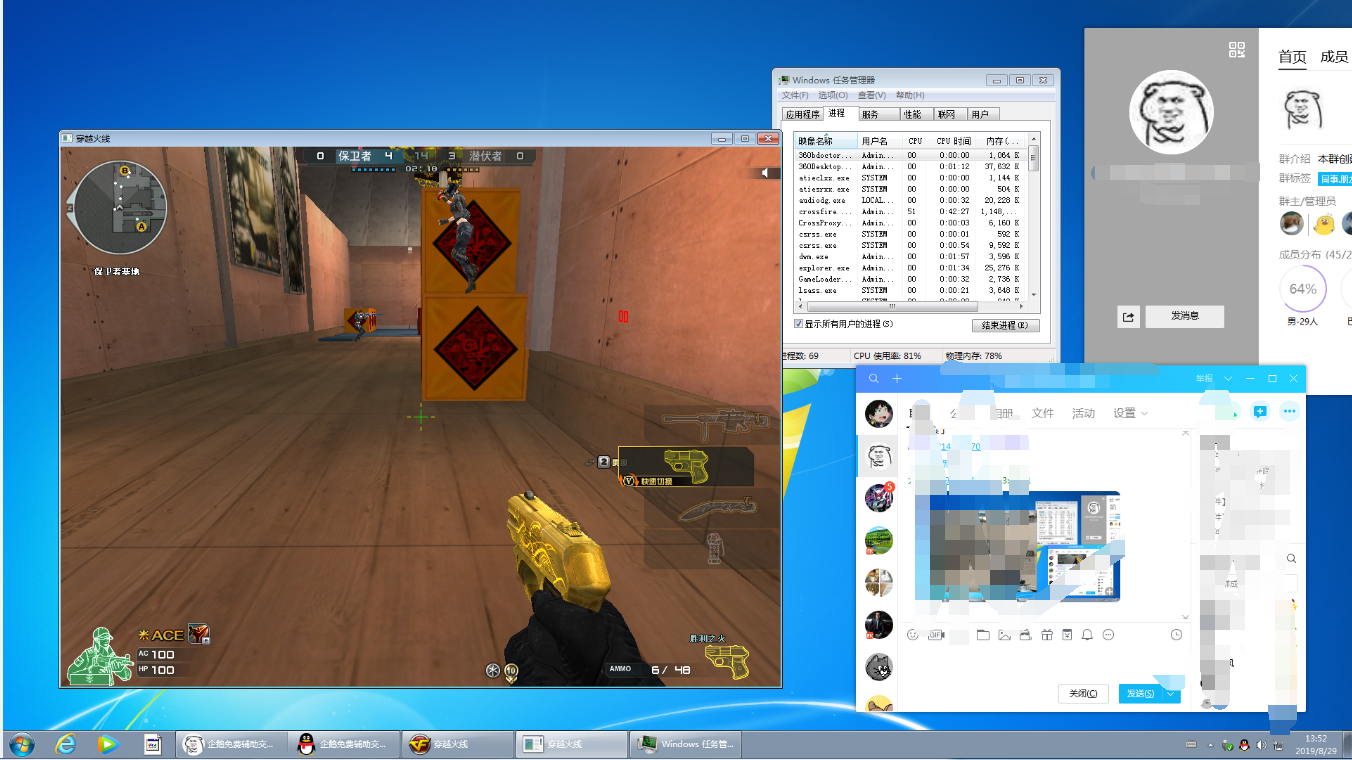Image resolution: width=1352 pixels, height=760 pixels.
Task: Toggle 显示所有用户的进程 checkbox
Action: coord(798,324)
